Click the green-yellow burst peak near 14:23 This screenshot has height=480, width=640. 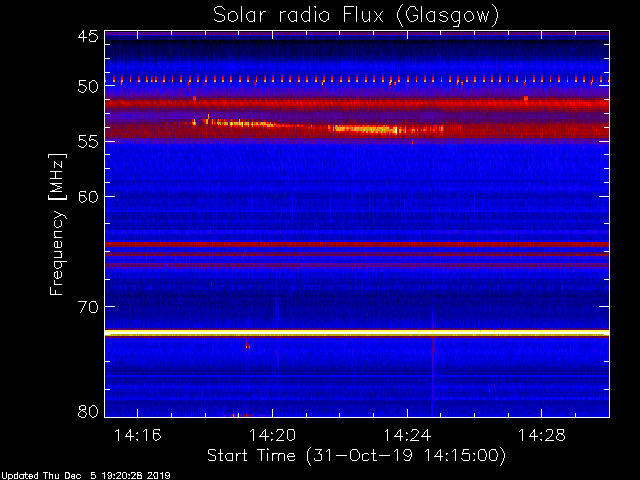click(x=363, y=129)
